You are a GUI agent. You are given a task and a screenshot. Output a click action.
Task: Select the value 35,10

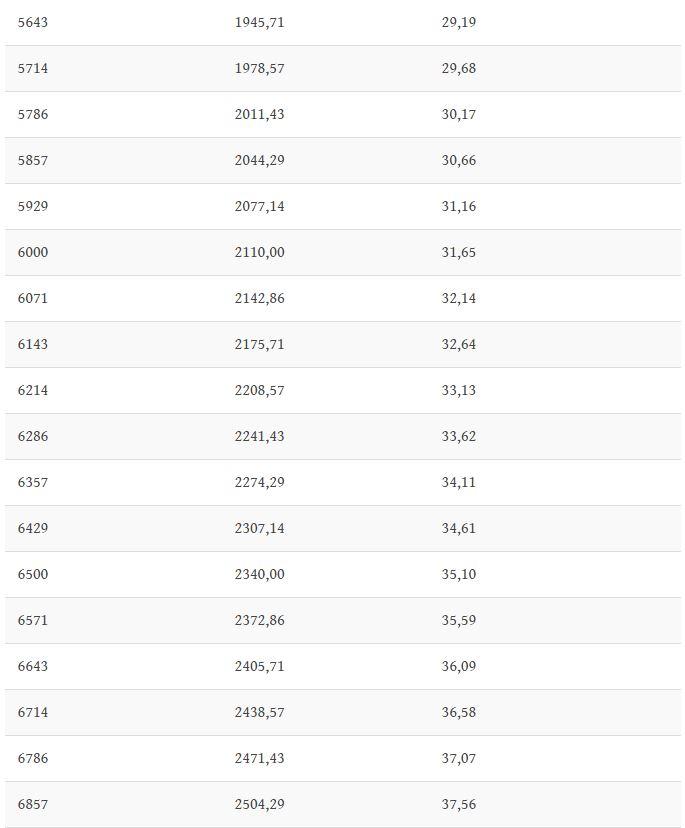[458, 574]
